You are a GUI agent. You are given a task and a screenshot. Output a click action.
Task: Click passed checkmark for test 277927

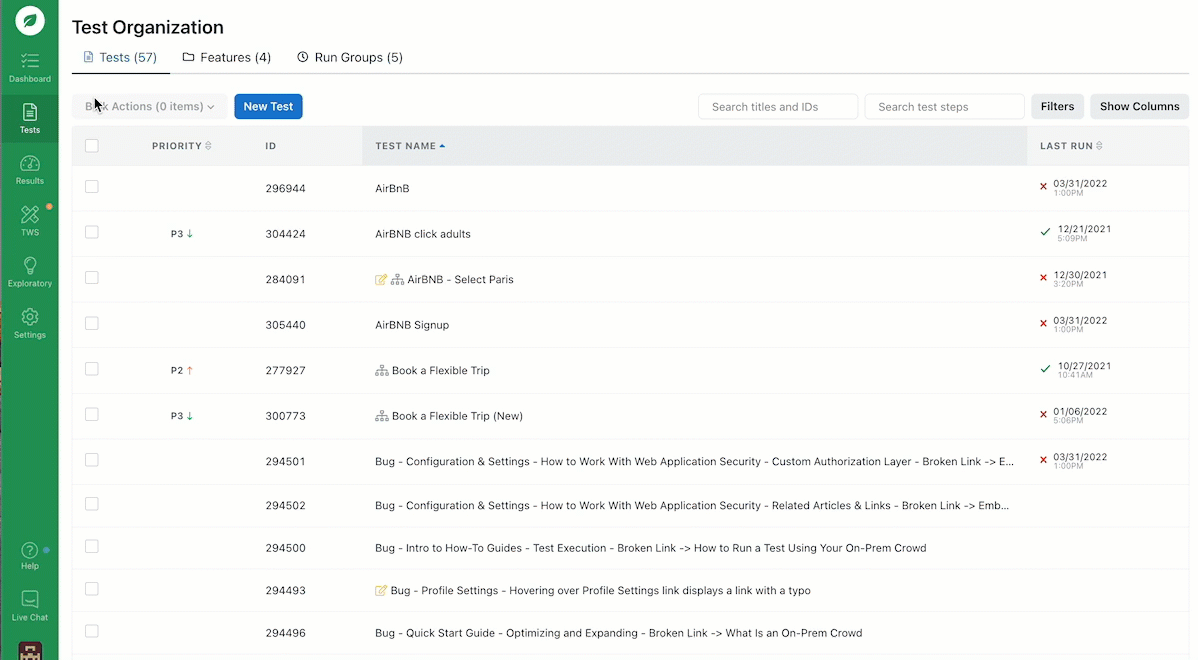pos(1045,369)
